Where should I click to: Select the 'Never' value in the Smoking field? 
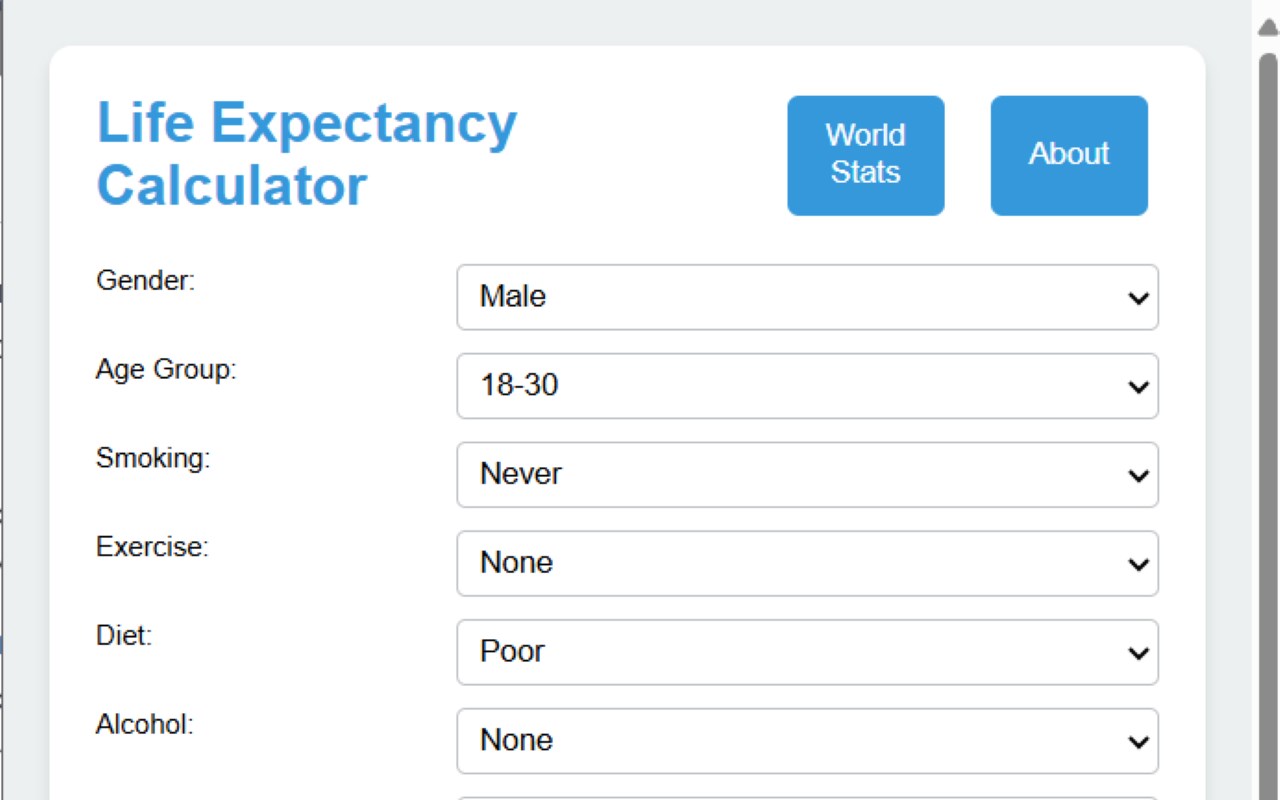click(x=521, y=474)
